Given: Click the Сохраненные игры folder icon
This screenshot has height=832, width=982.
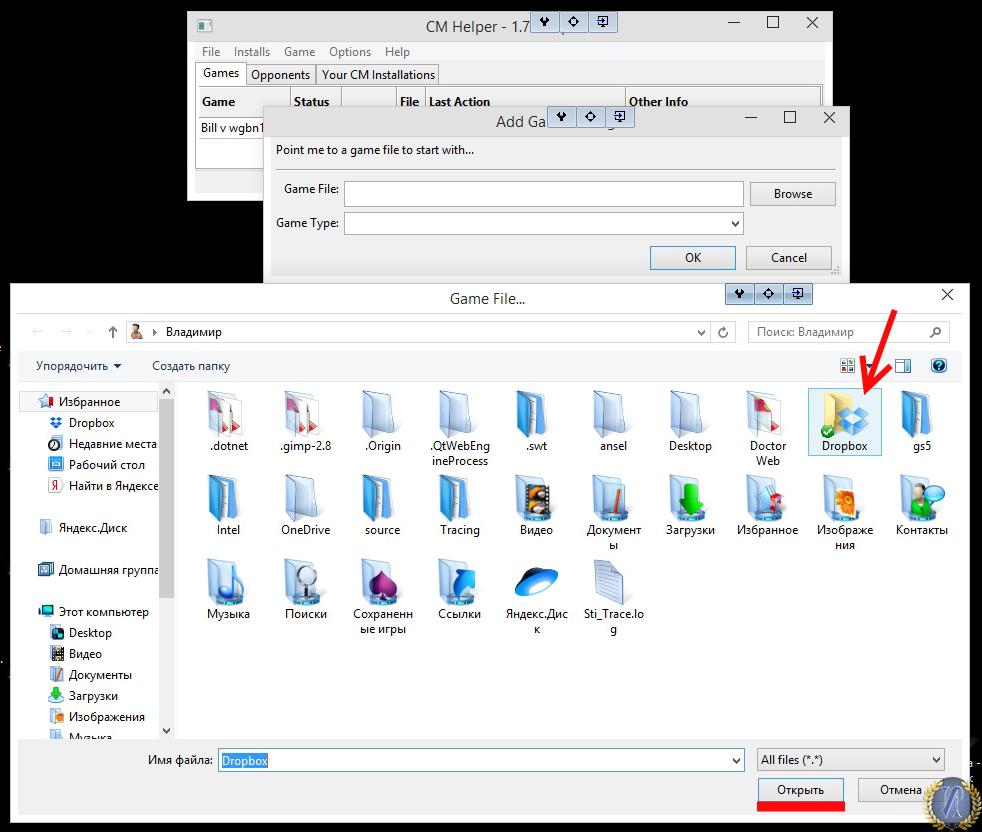Looking at the screenshot, I should 382,583.
